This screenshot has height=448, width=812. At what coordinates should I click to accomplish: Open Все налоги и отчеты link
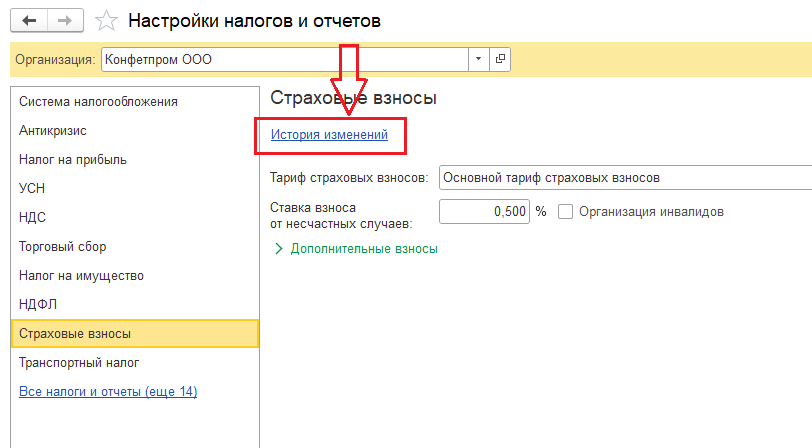pos(108,392)
